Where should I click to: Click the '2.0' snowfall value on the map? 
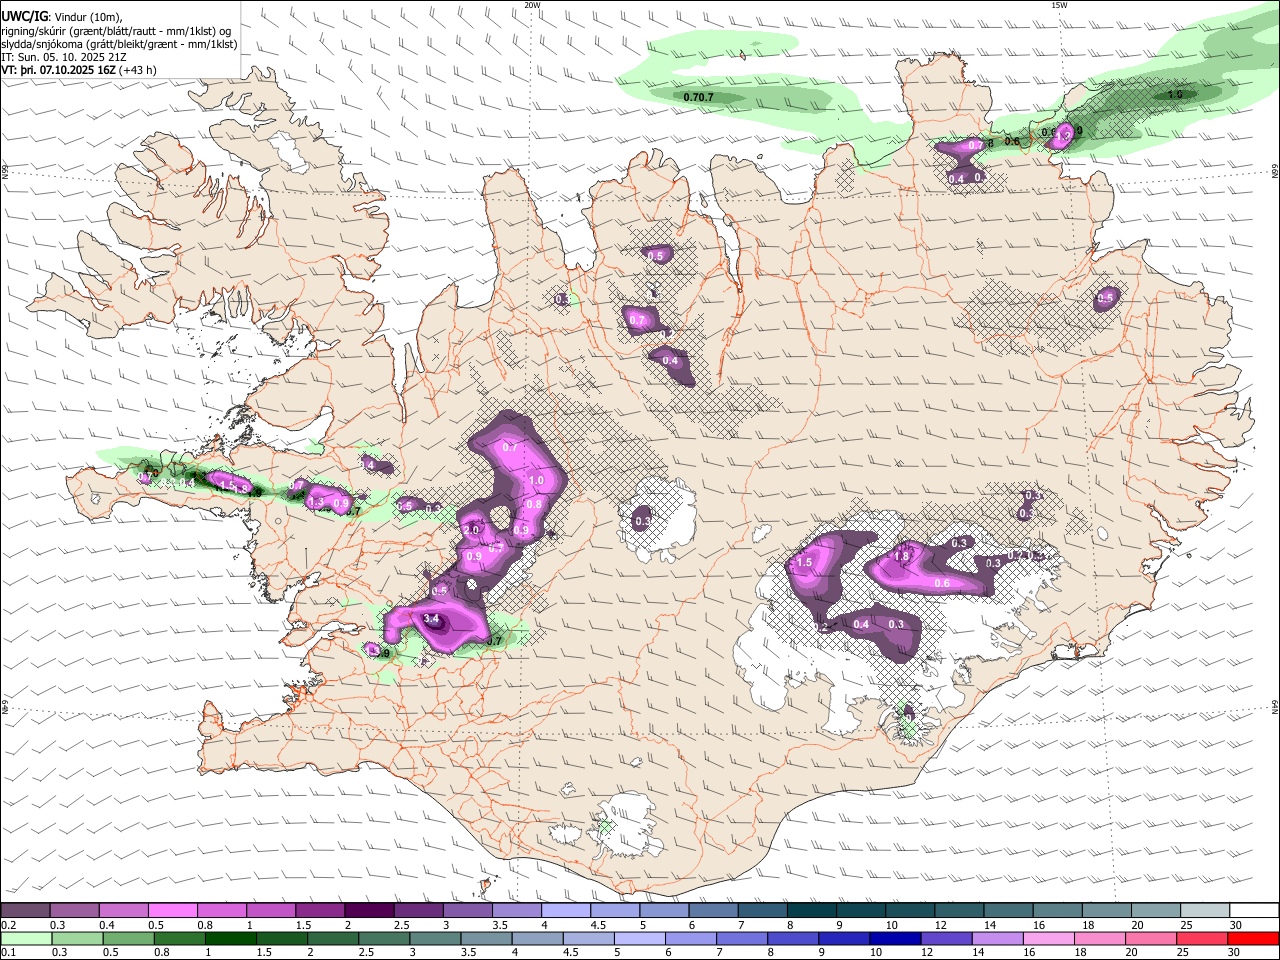pyautogui.click(x=472, y=530)
